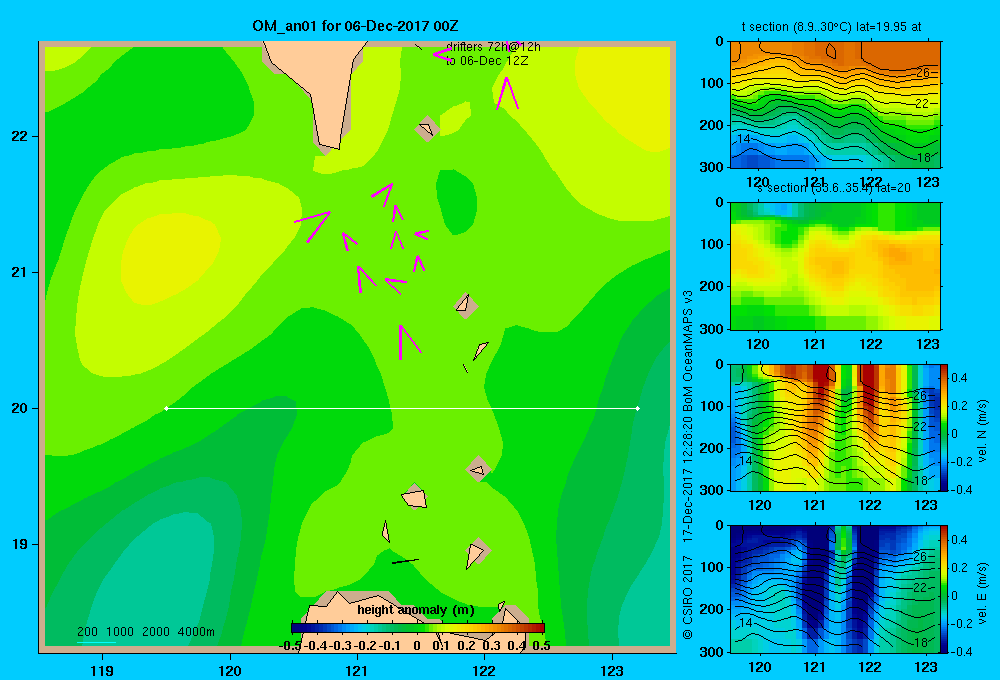The height and width of the screenshot is (680, 1000).
Task: Click the 'to 06-Dec 12Z' text
Action: coord(487,61)
